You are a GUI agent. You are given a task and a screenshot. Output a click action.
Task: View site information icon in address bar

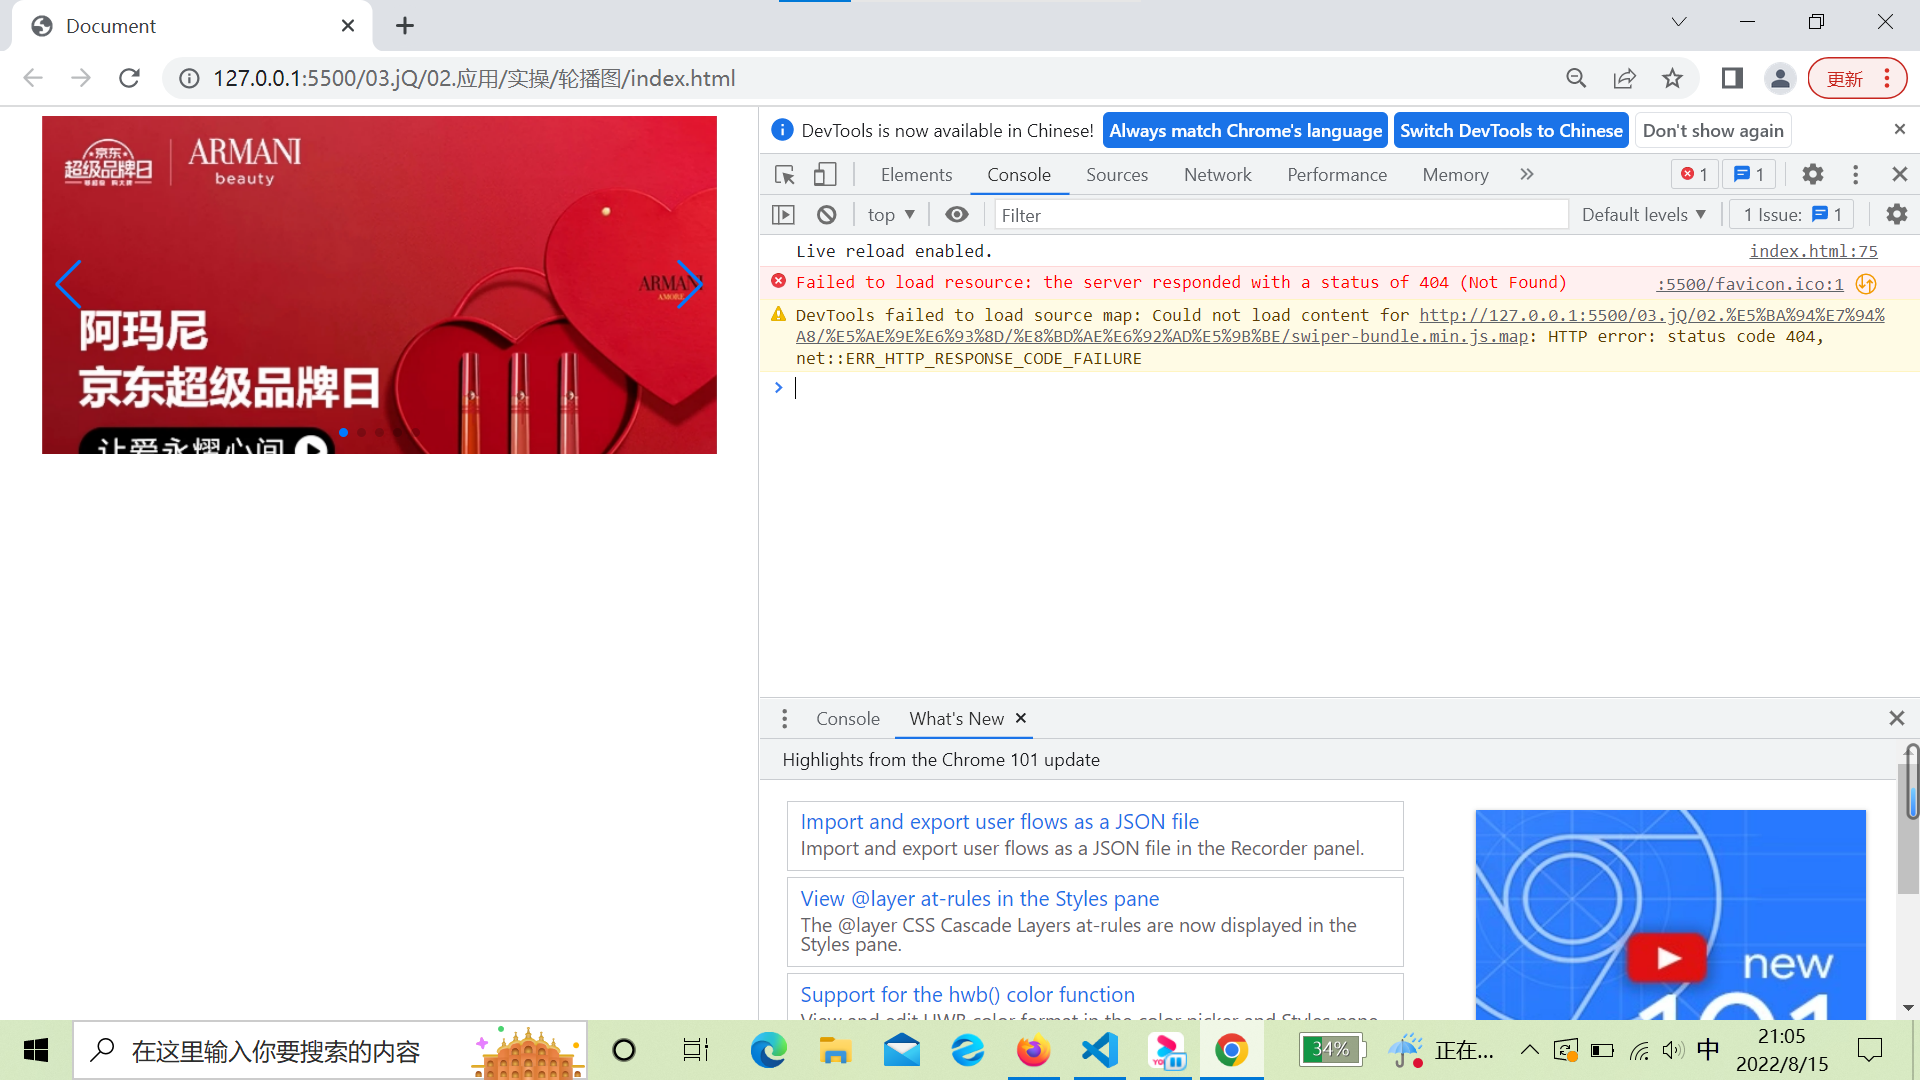click(x=189, y=78)
